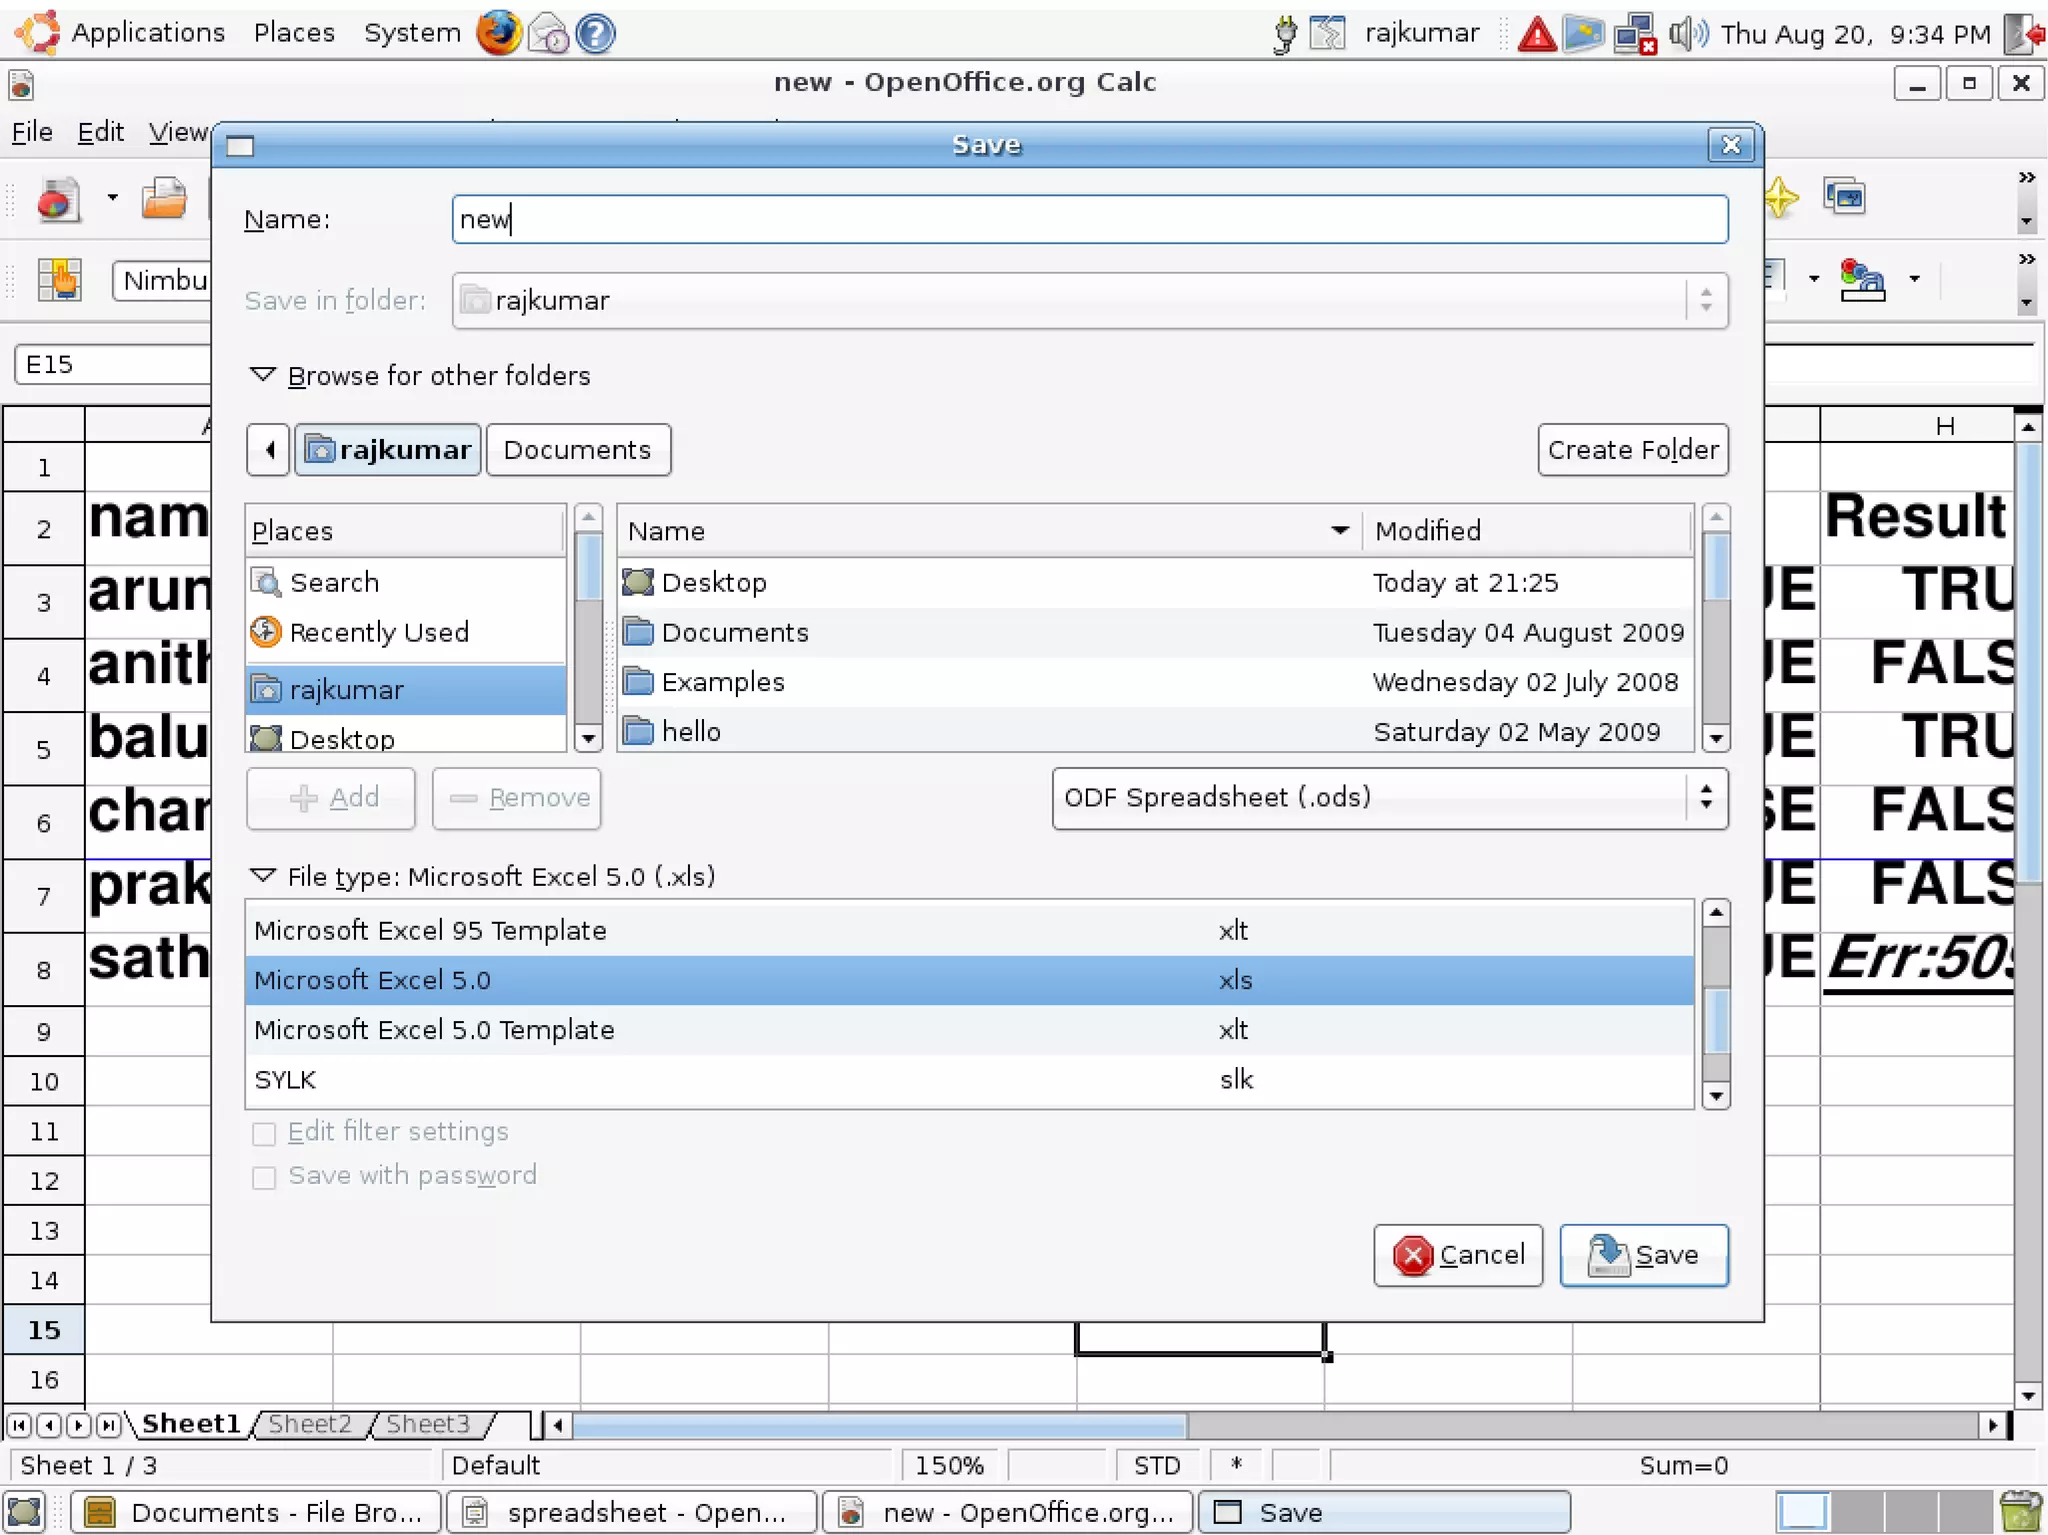This screenshot has height=1535, width=2048.
Task: Open the Examples folder in the file list
Action: pos(722,682)
